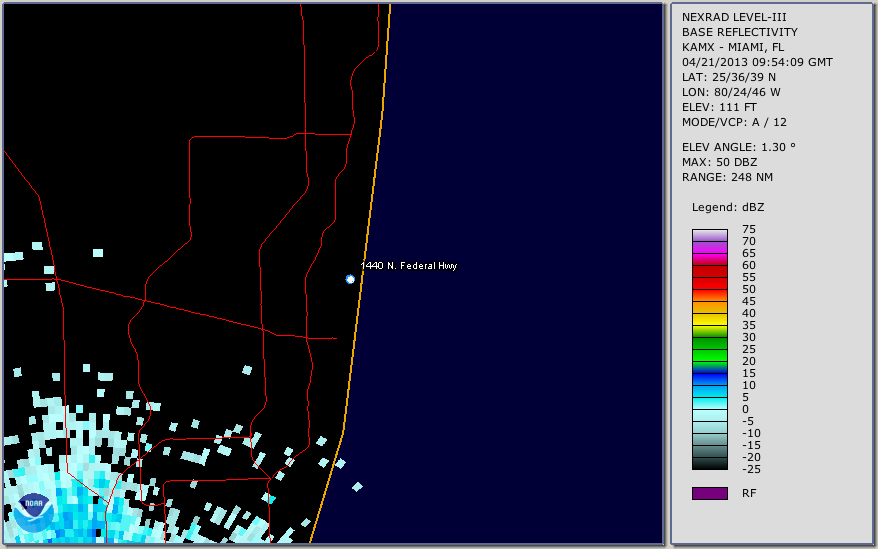Click the 'ELEV ANGLE: 1.30 °' text
878x549 pixels.
coord(739,147)
